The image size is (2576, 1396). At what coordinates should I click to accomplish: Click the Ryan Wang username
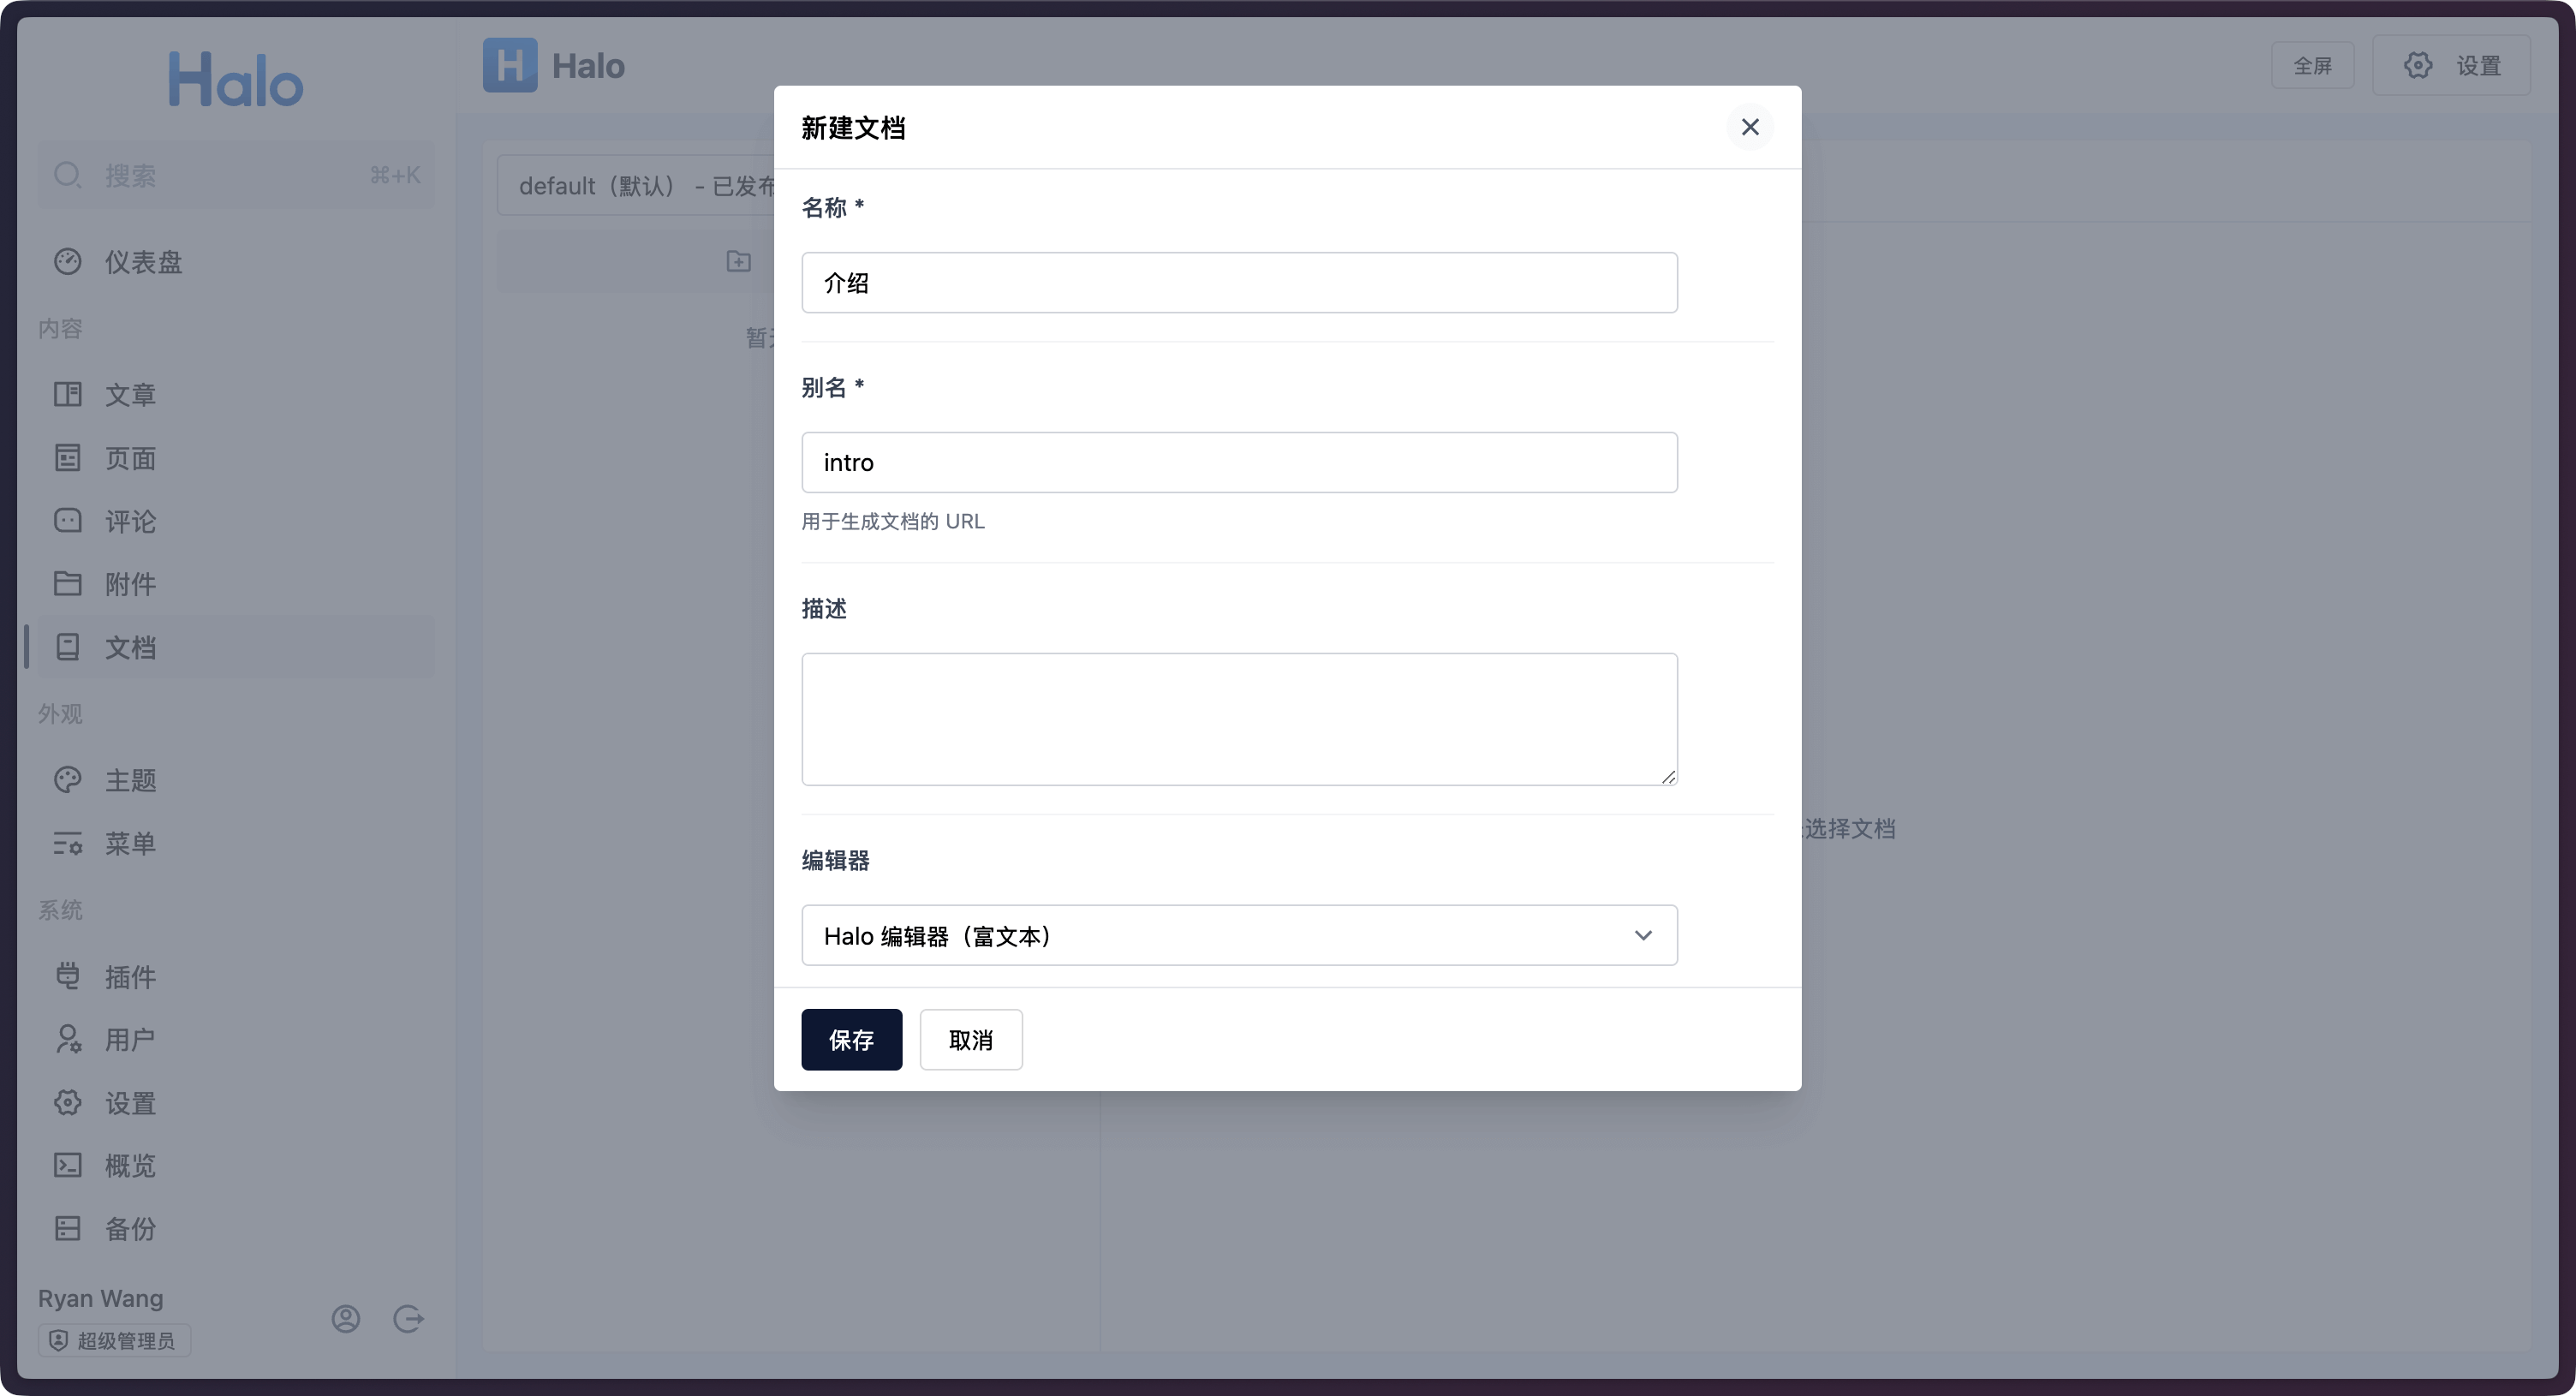pyautogui.click(x=100, y=1299)
